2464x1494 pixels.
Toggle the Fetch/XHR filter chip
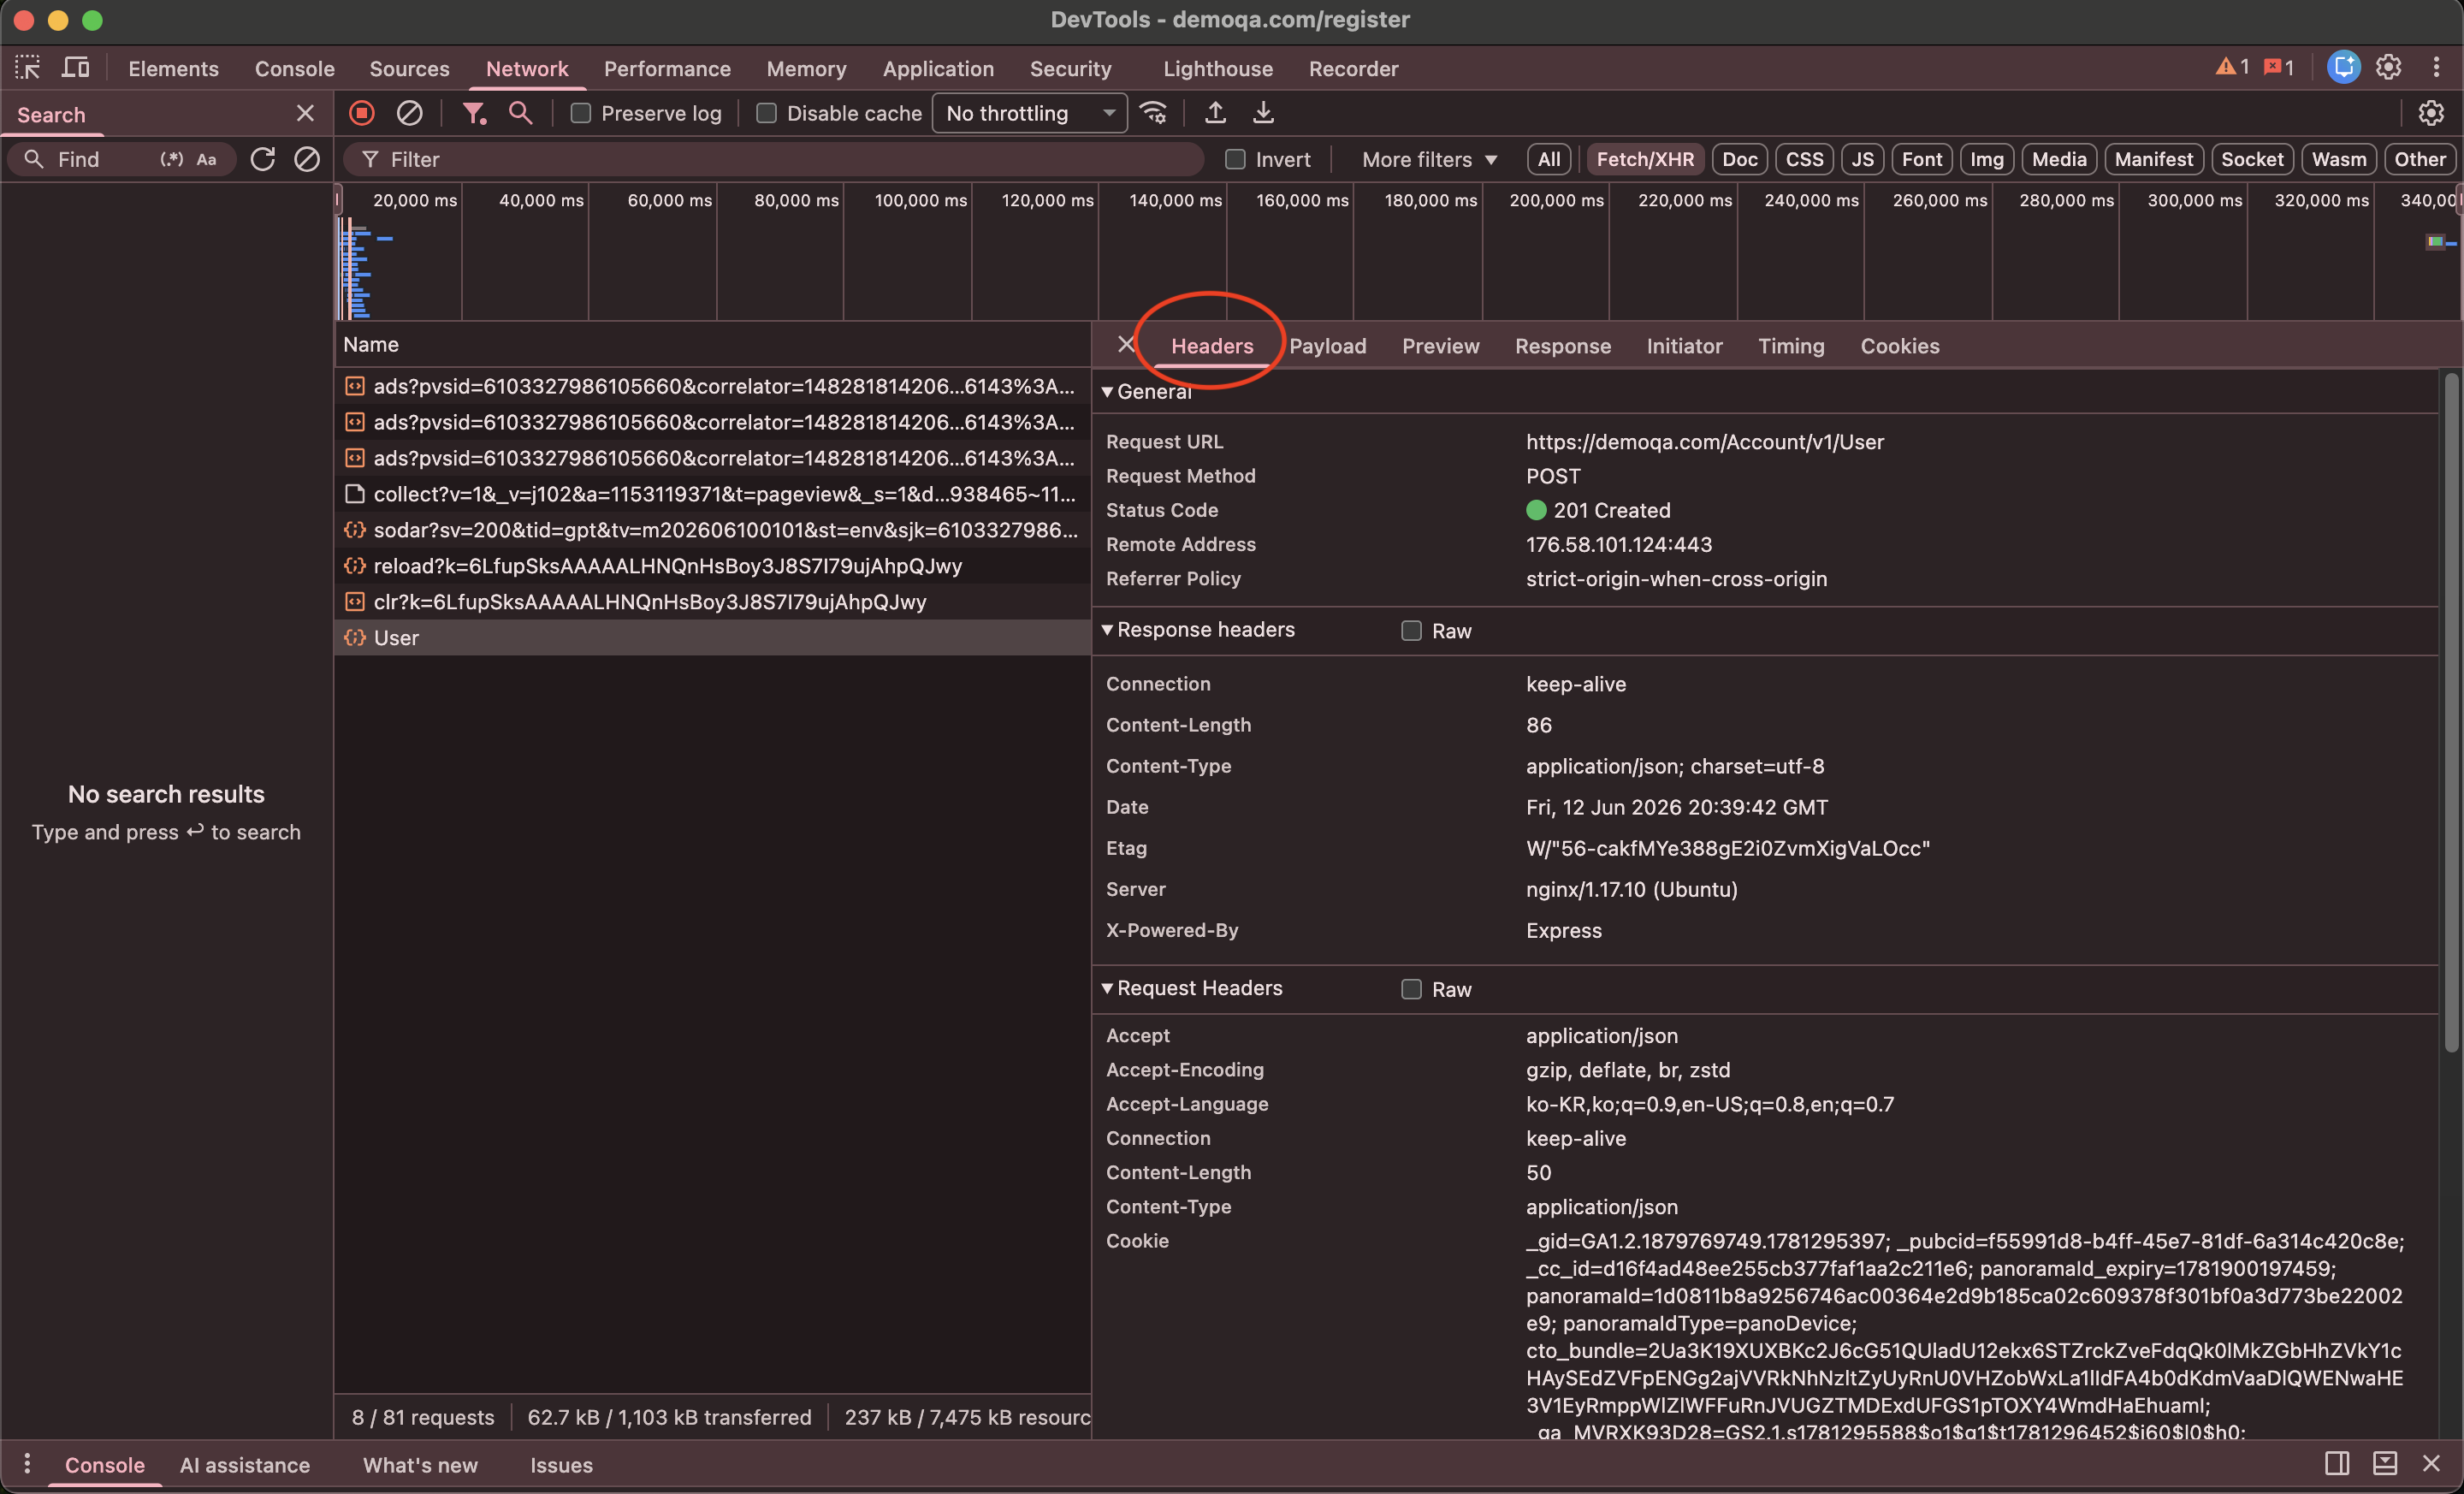[x=1645, y=159]
